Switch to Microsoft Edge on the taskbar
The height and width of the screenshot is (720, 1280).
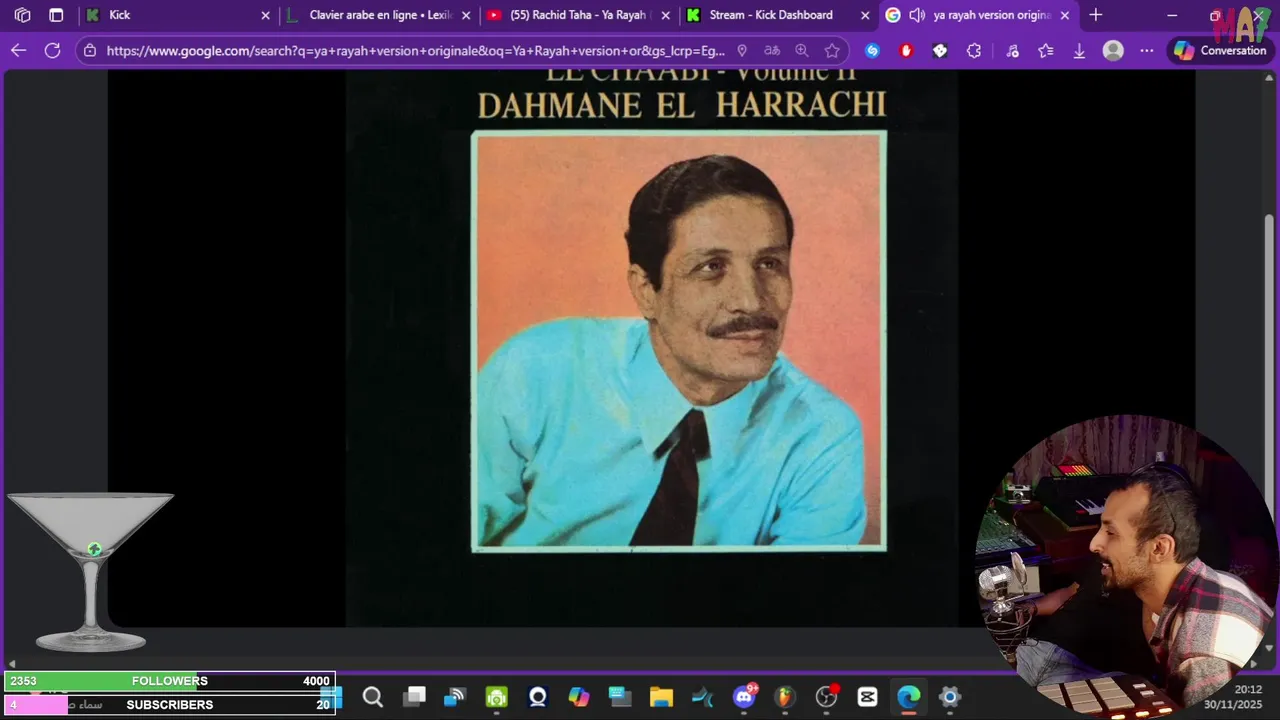click(909, 697)
